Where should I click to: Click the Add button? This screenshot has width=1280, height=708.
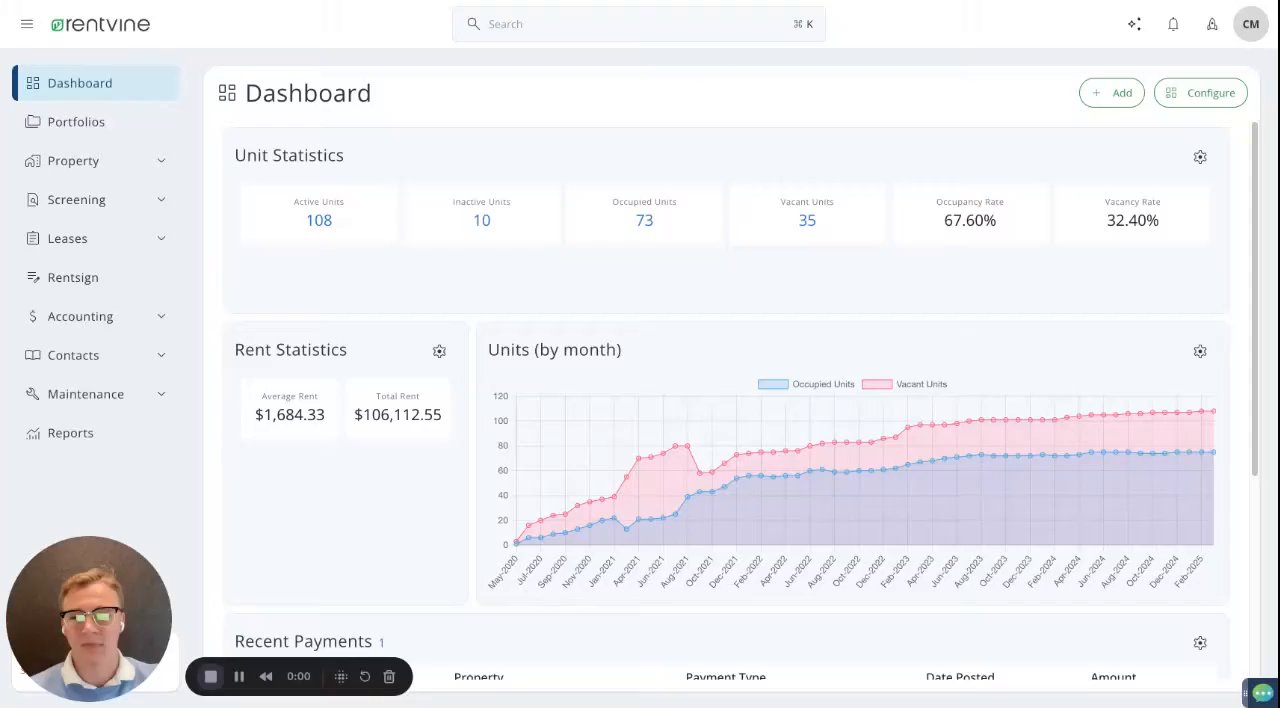click(1111, 93)
